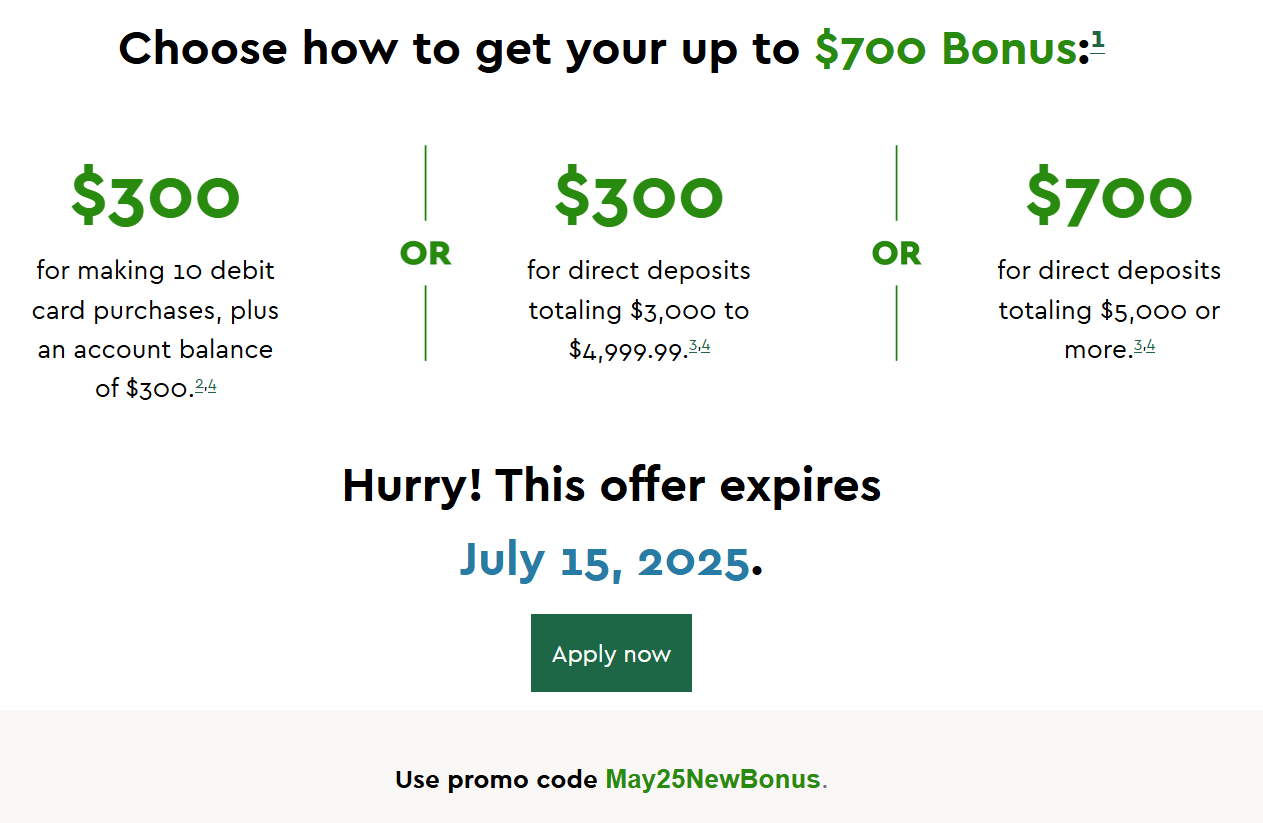Click the green "$700 Bonus" heading text
This screenshot has width=1263, height=823.
click(x=946, y=48)
